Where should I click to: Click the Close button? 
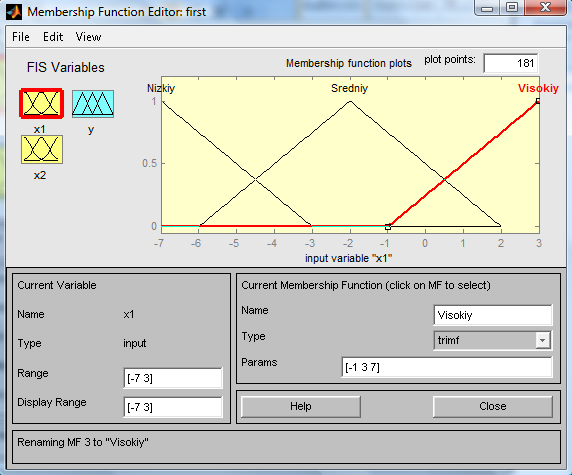(493, 406)
